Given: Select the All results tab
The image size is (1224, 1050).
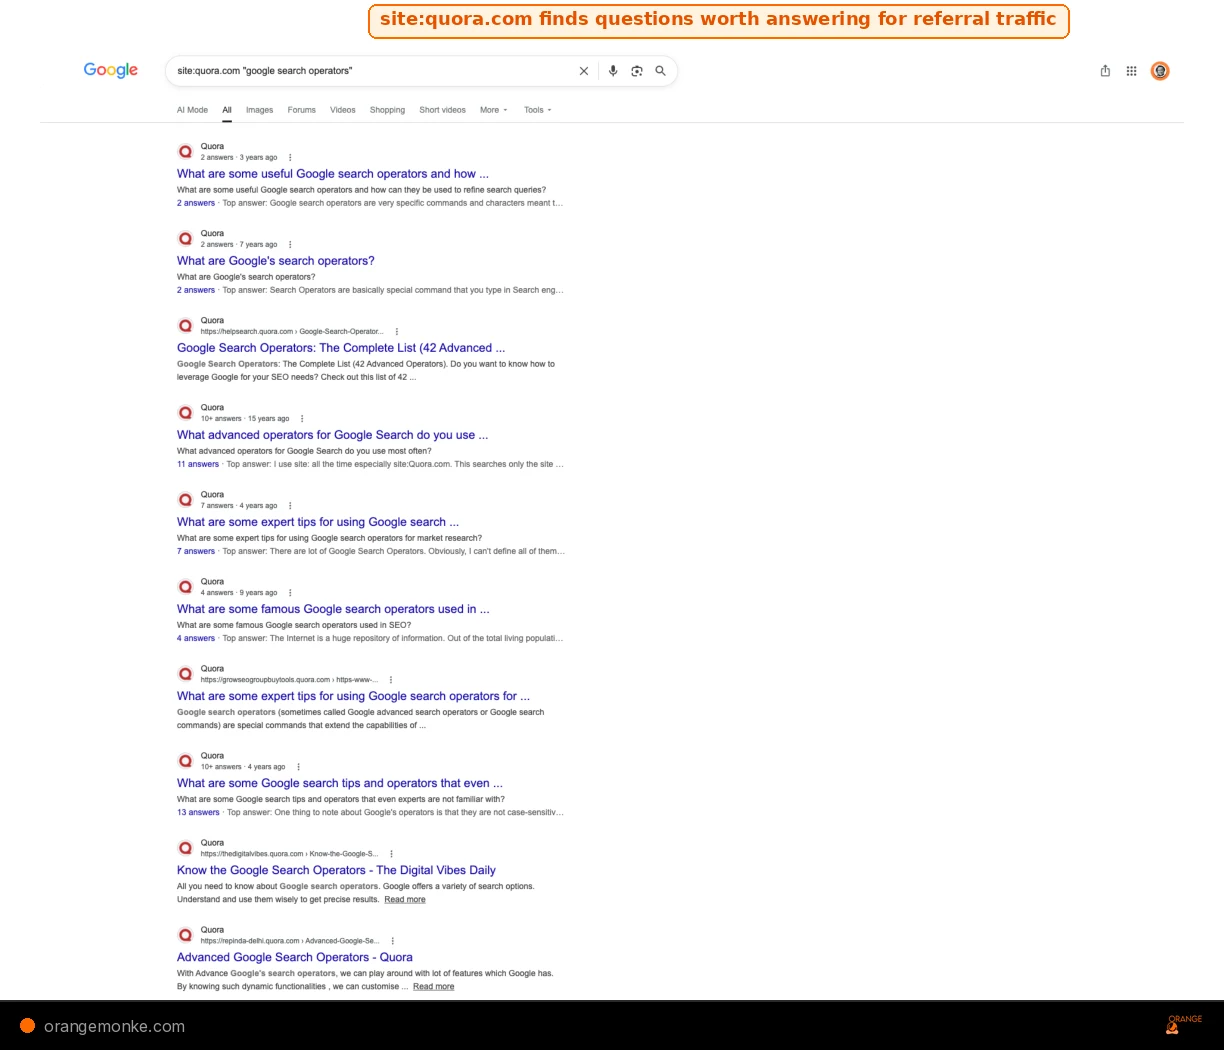Looking at the screenshot, I should pos(227,110).
